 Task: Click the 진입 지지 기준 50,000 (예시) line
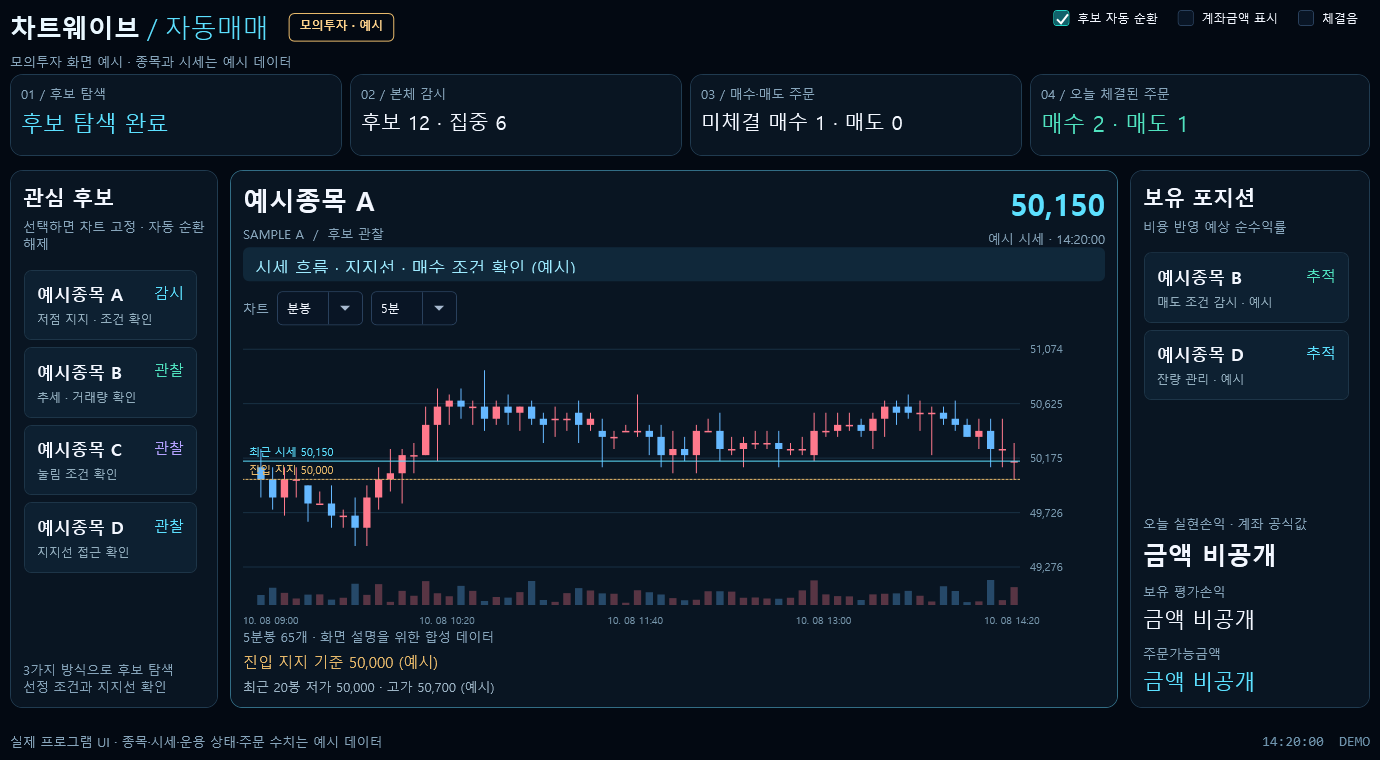(x=341, y=662)
